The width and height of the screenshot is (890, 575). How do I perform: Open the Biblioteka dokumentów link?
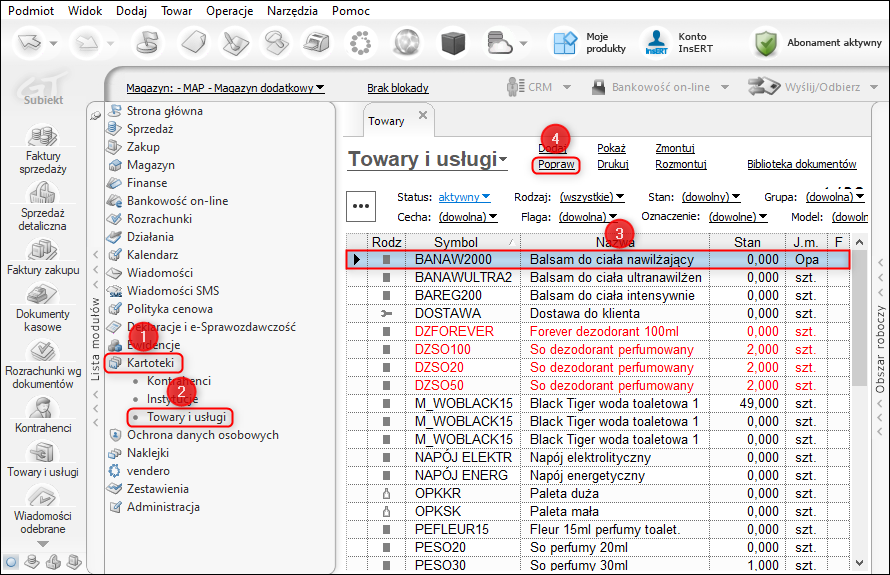(x=801, y=164)
